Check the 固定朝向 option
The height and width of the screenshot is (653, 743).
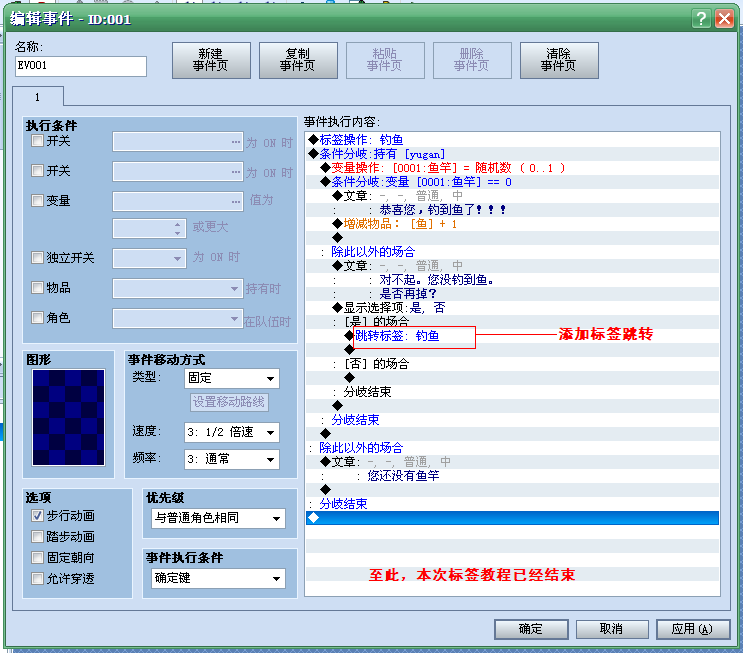coord(37,557)
